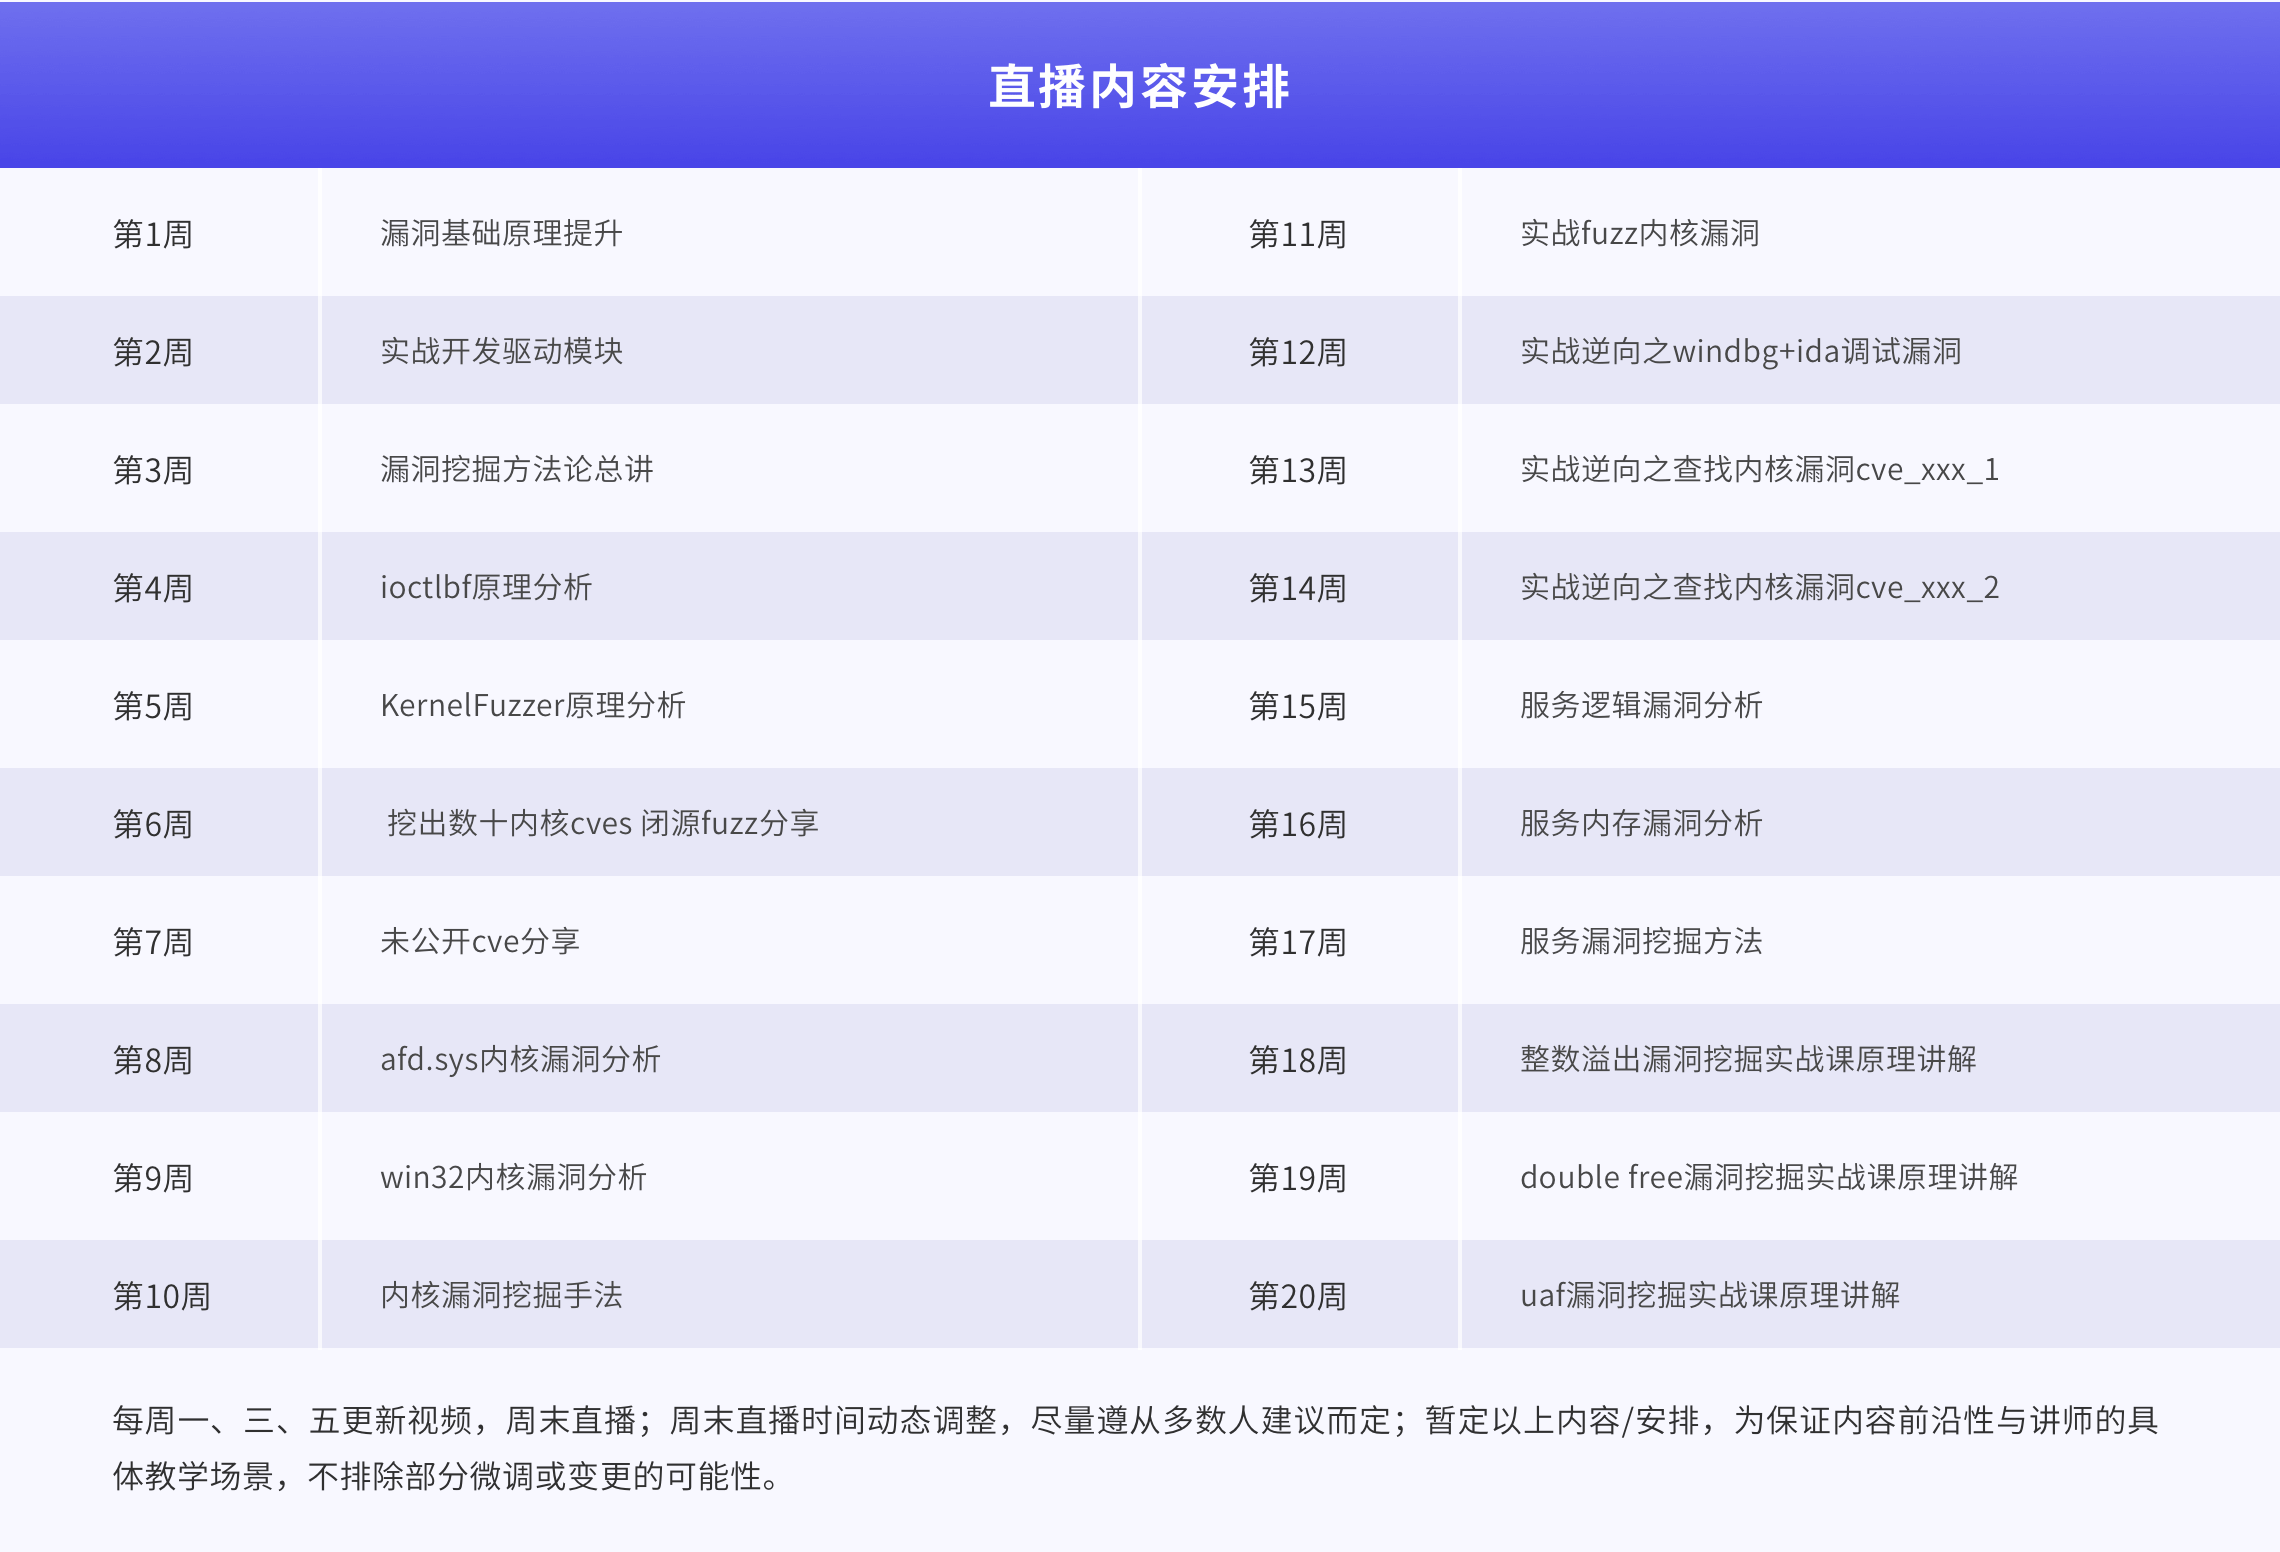This screenshot has height=1552, width=2280.
Task: Click win32内核漏洞分析 entry
Action: click(x=513, y=1178)
